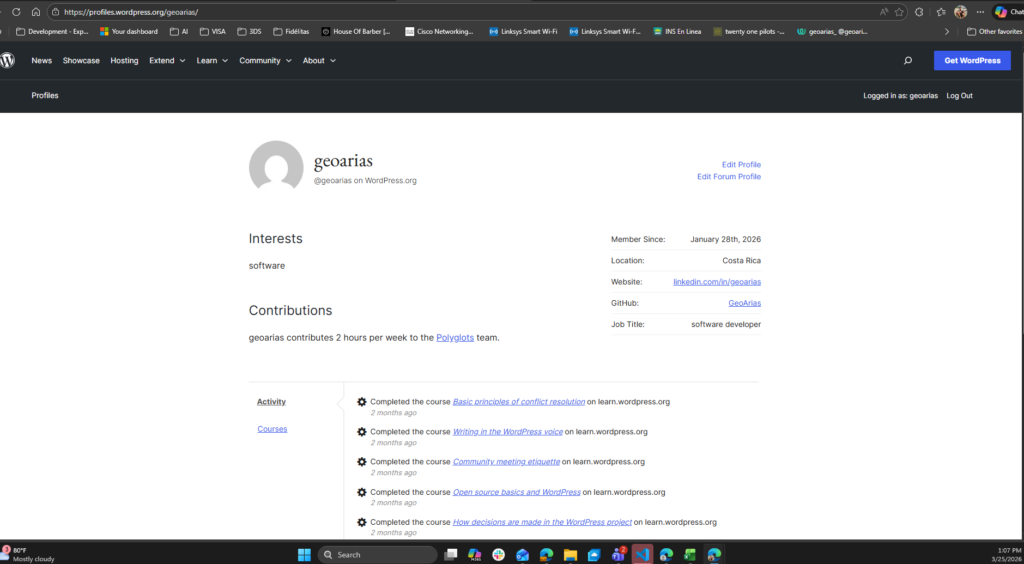Click the WordPress logo in the header
Screen dimensions: 1024x564
pos(8,60)
